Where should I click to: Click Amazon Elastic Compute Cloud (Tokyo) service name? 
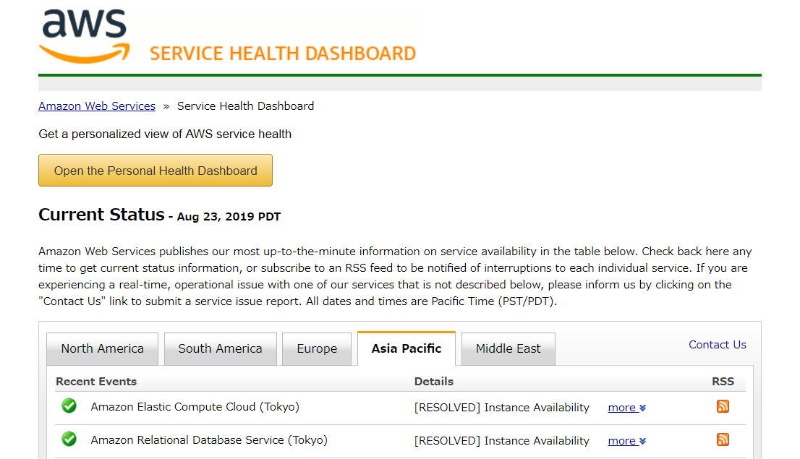(x=195, y=407)
